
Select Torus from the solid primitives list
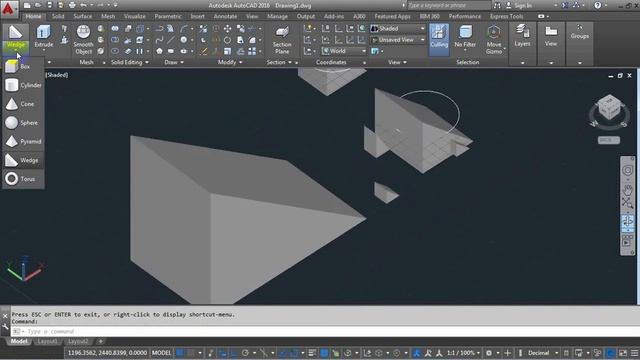point(23,179)
